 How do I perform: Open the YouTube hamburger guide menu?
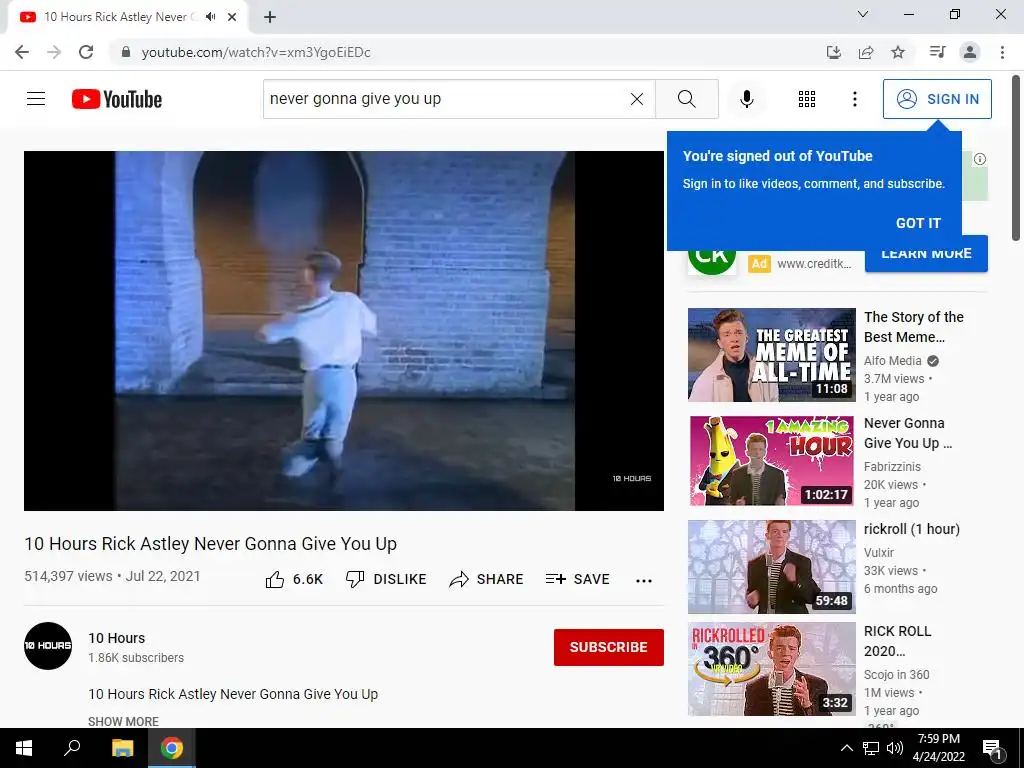(x=36, y=99)
